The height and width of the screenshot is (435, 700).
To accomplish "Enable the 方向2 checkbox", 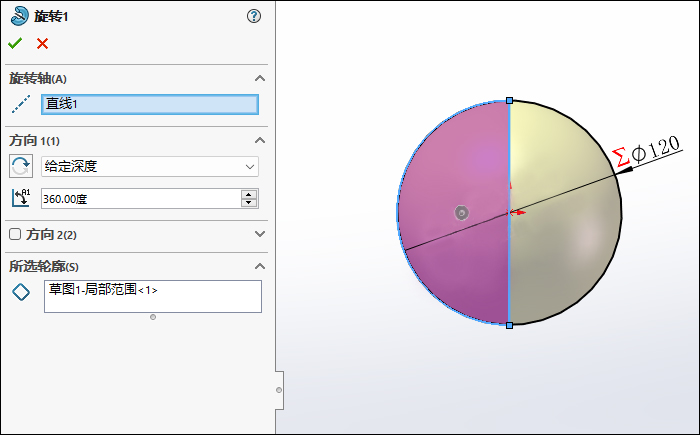I will point(15,234).
